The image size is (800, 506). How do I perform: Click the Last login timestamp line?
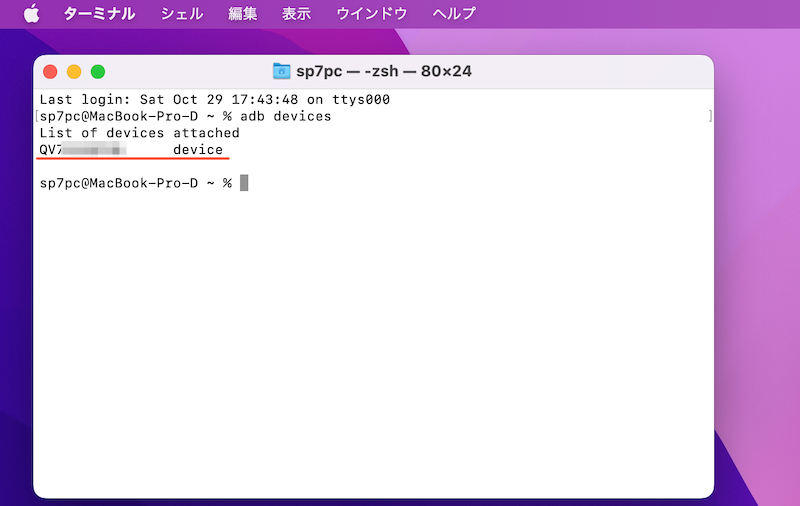(214, 100)
